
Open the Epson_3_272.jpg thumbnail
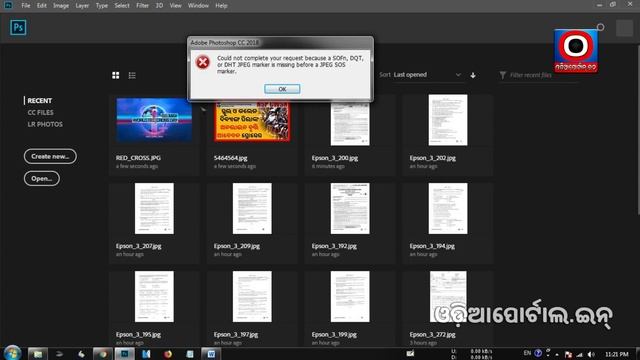(x=448, y=296)
